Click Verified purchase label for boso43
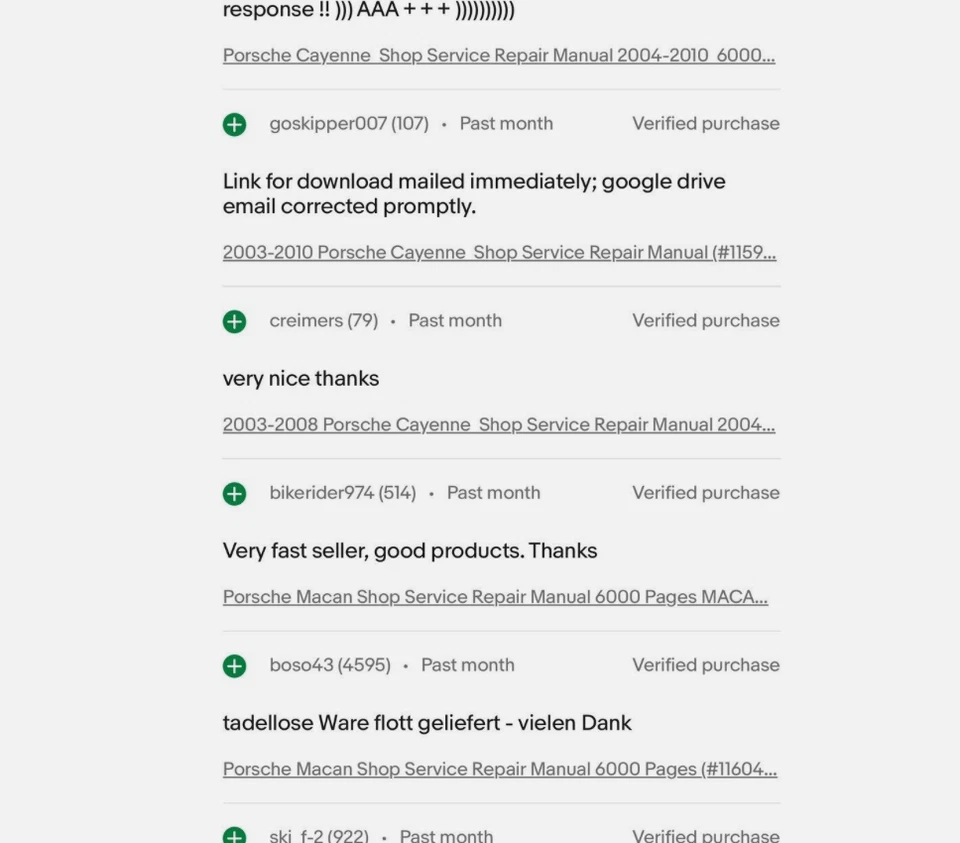 pos(705,665)
